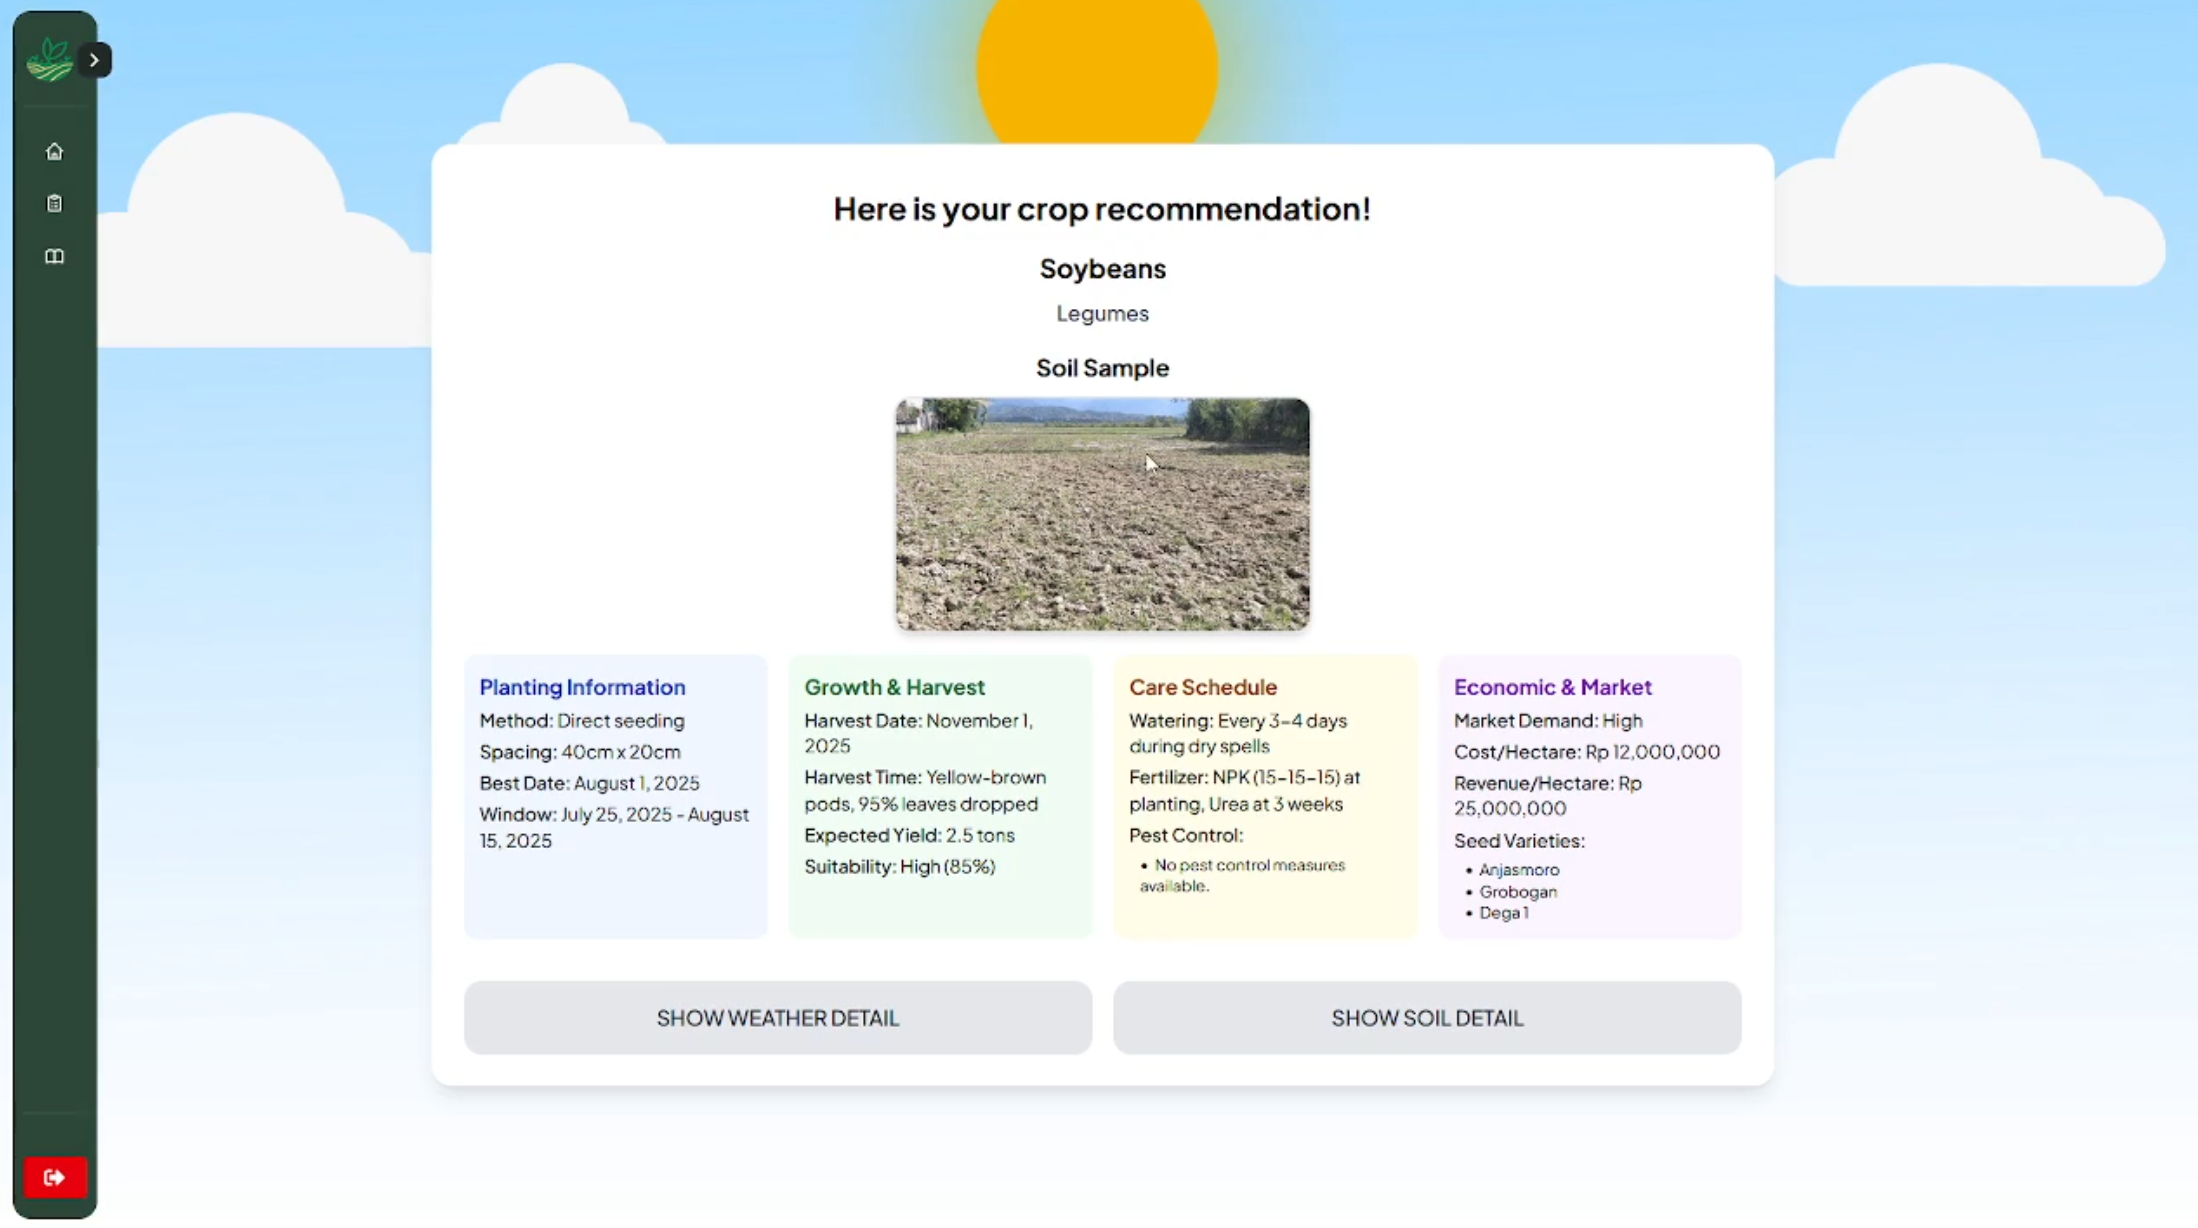Screen dimensions: 2198x1228
Task: Click SHOW SOIL DETAIL button
Action: 1426,1018
